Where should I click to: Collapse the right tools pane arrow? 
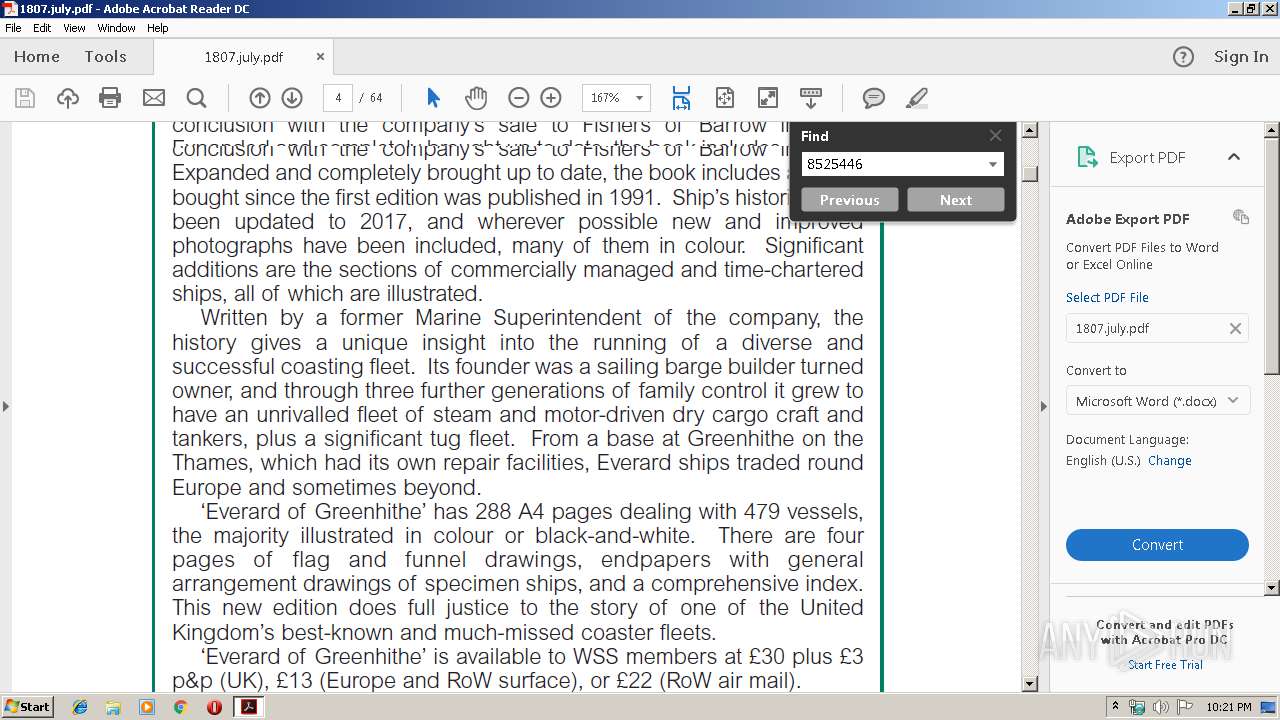coord(1044,406)
